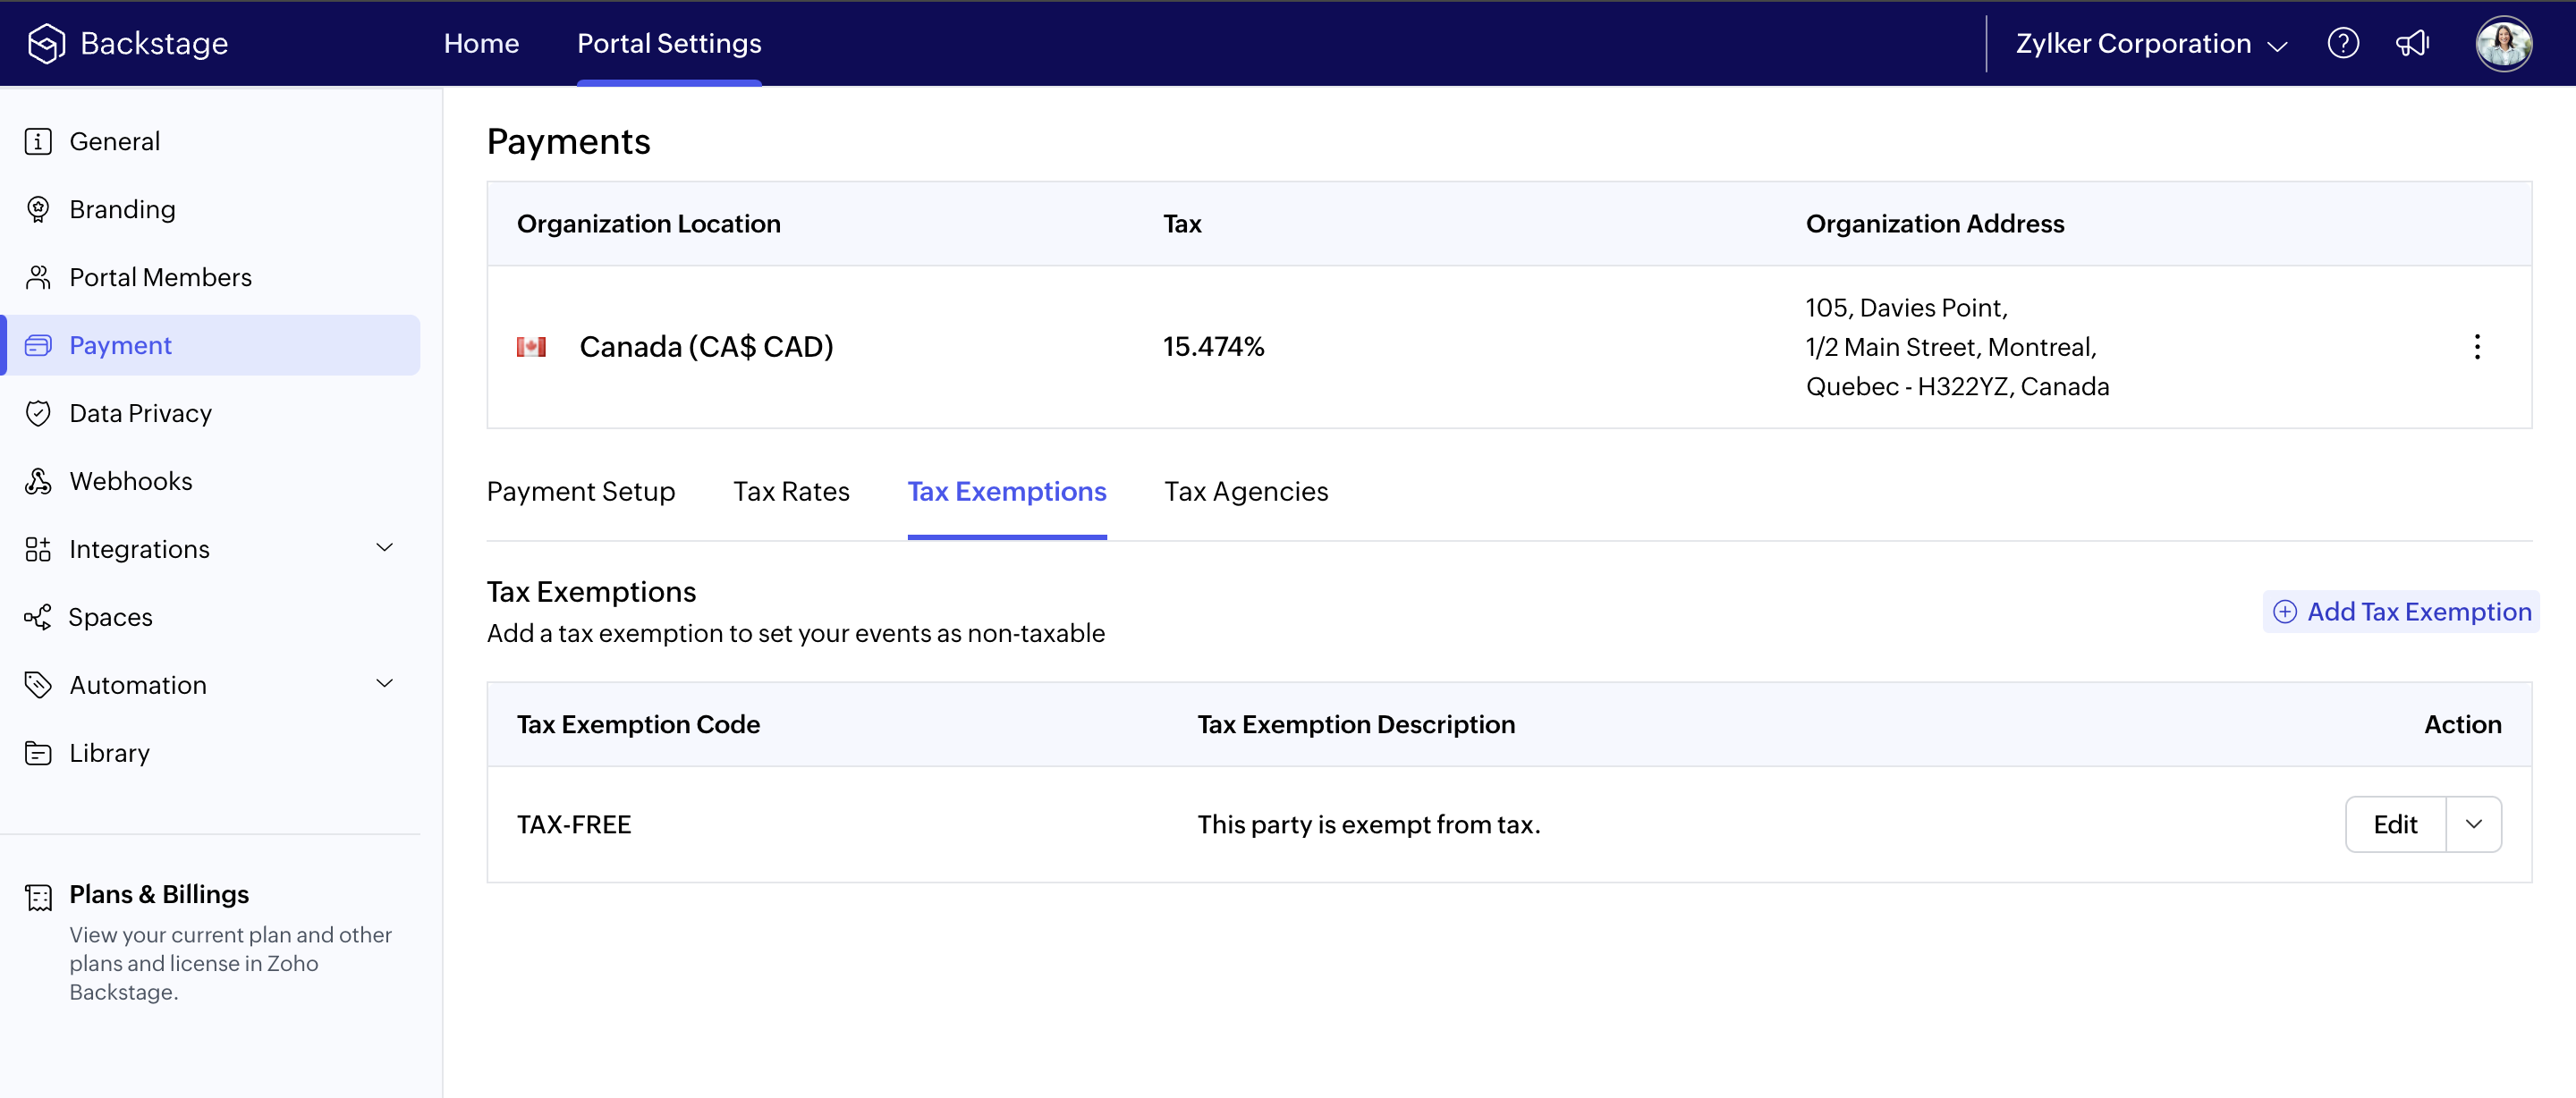This screenshot has width=2576, height=1098.
Task: Open the Payment Setup tab
Action: pyautogui.click(x=580, y=492)
